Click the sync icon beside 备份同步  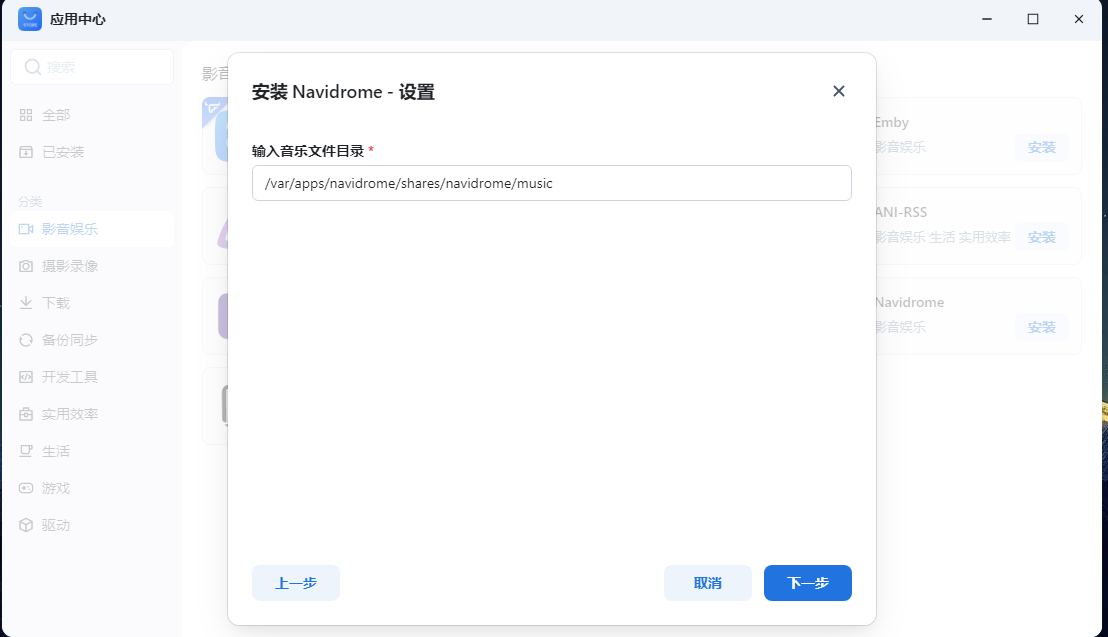coord(26,340)
